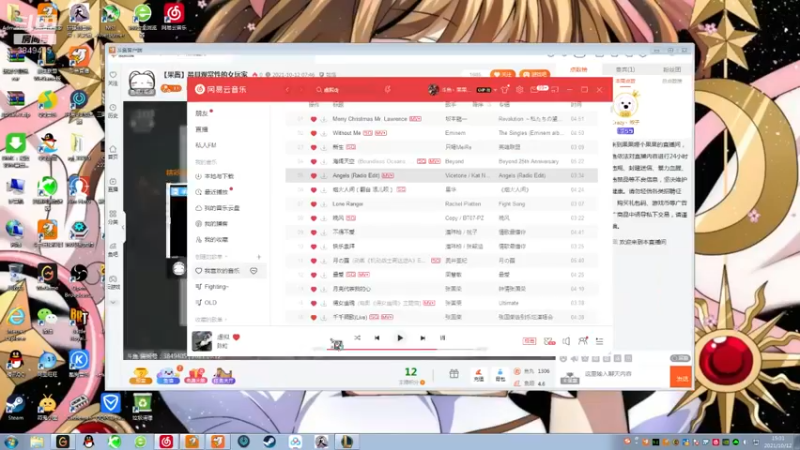Collapse Douyu side panel handle
The image size is (800, 450).
pyautogui.click(x=123, y=228)
